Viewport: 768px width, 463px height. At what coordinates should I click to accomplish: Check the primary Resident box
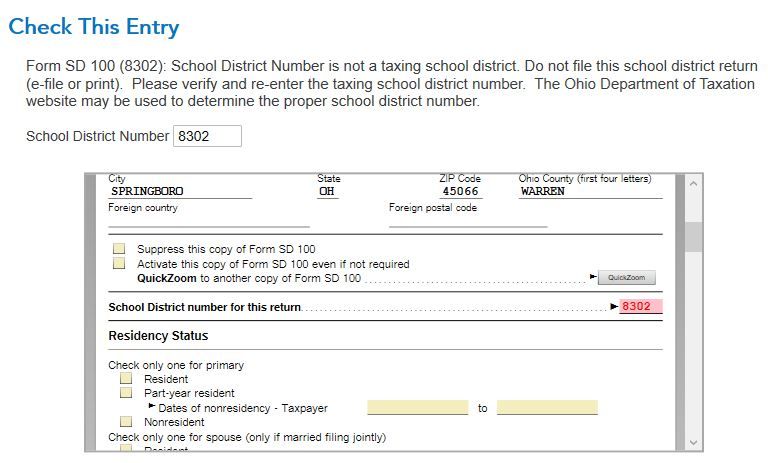tap(126, 378)
